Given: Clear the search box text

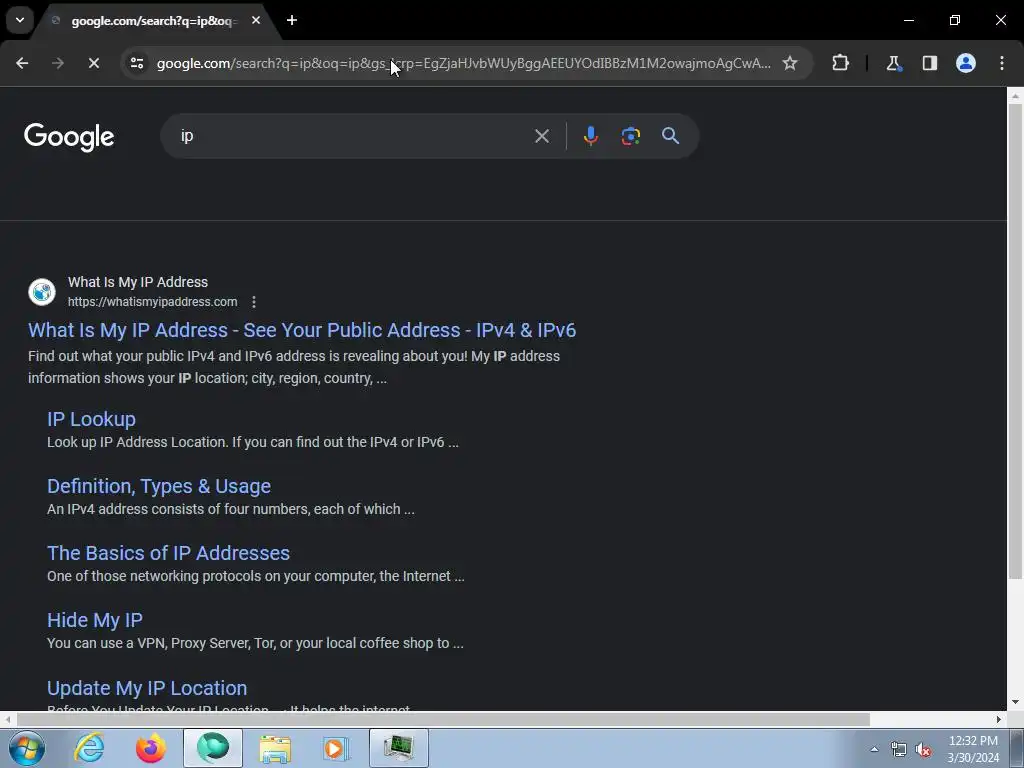Looking at the screenshot, I should (x=541, y=136).
